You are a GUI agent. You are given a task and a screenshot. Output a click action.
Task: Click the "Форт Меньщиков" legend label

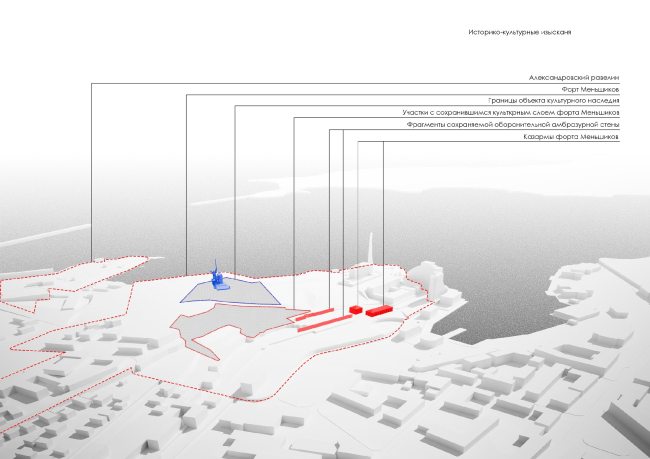click(589, 89)
